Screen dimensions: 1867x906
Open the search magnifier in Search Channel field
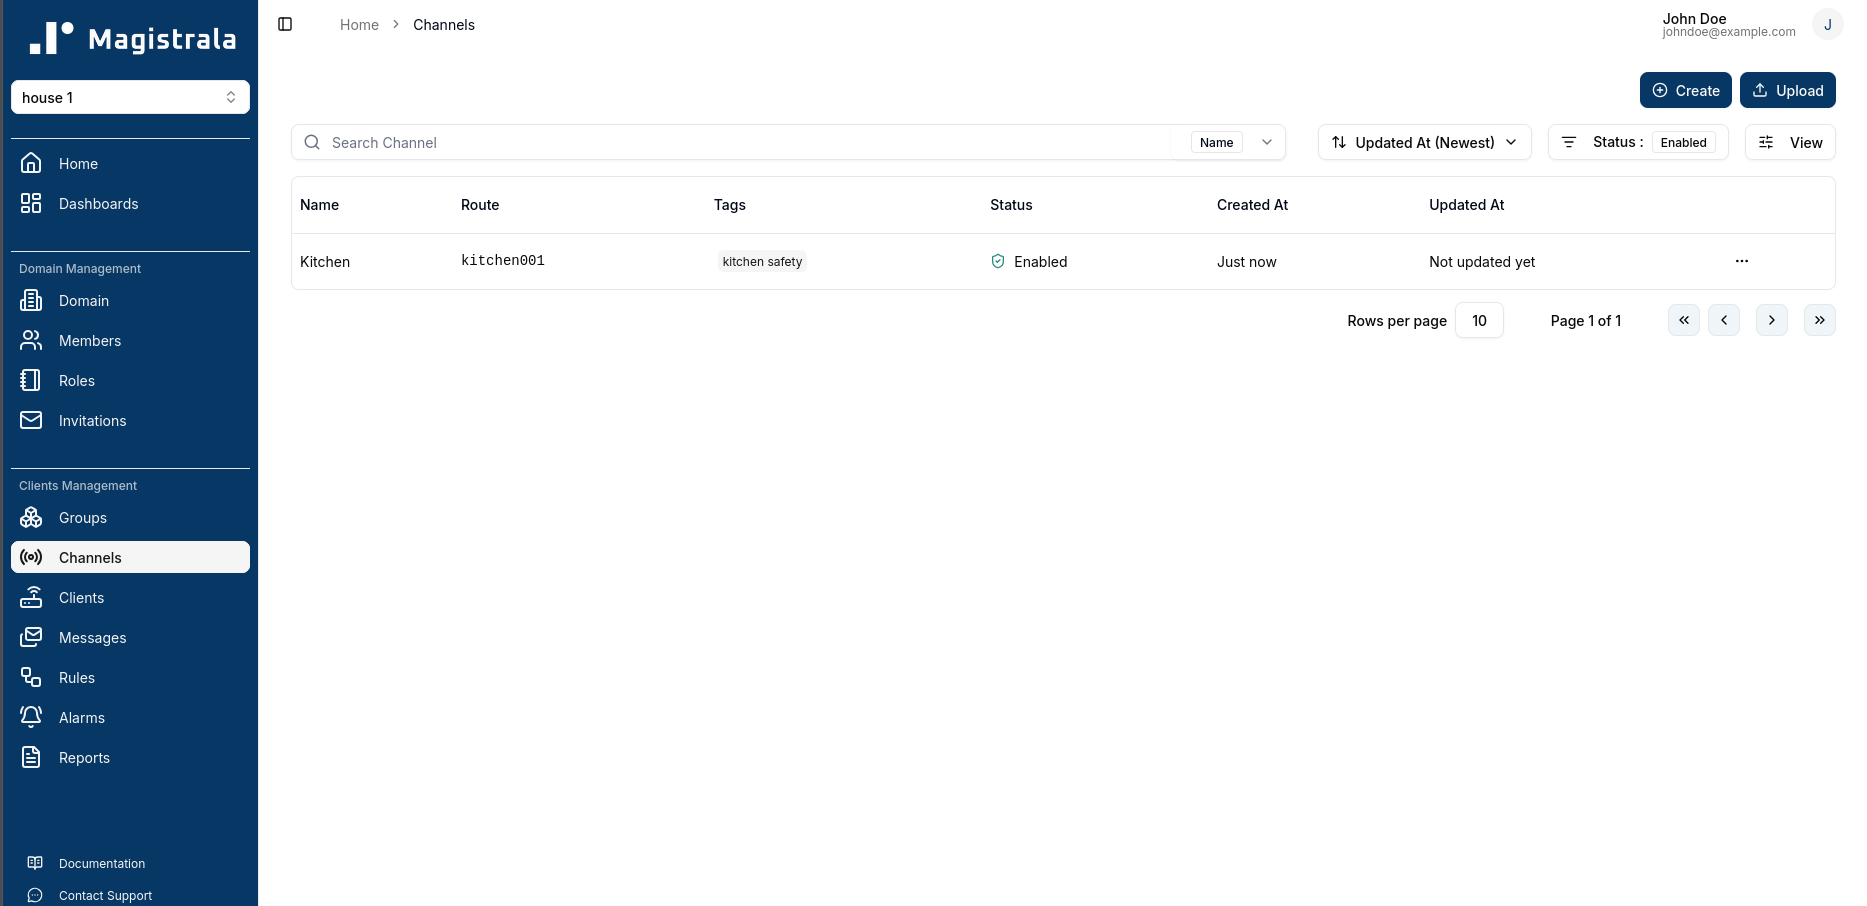[312, 142]
